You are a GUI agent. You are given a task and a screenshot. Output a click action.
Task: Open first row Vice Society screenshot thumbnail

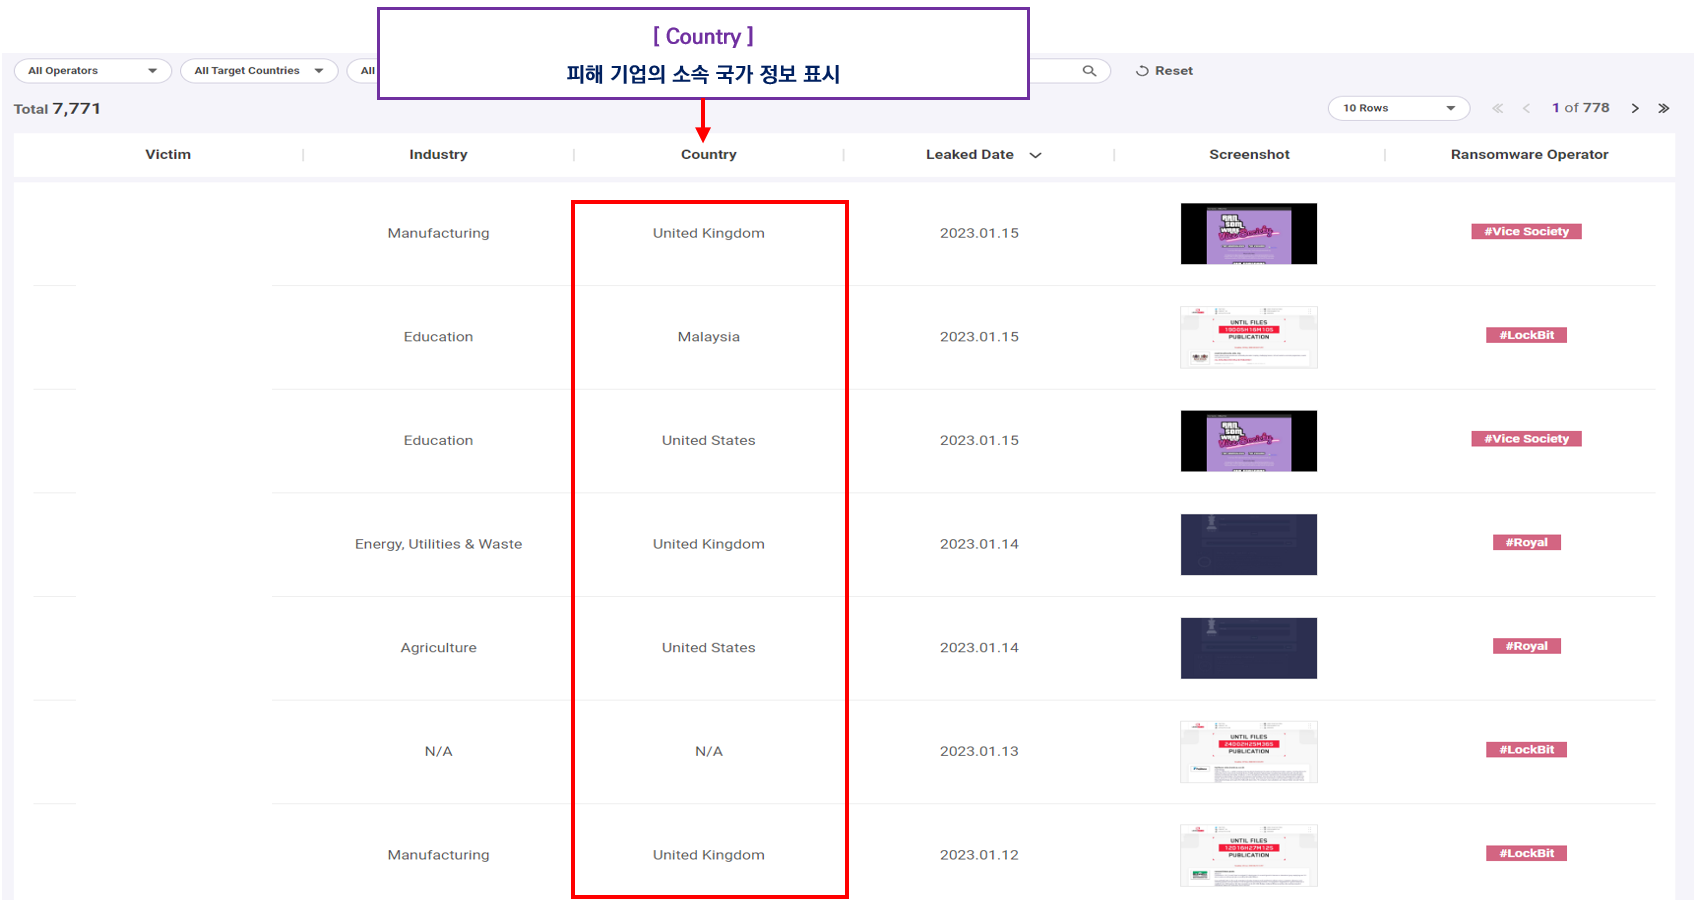1249,234
